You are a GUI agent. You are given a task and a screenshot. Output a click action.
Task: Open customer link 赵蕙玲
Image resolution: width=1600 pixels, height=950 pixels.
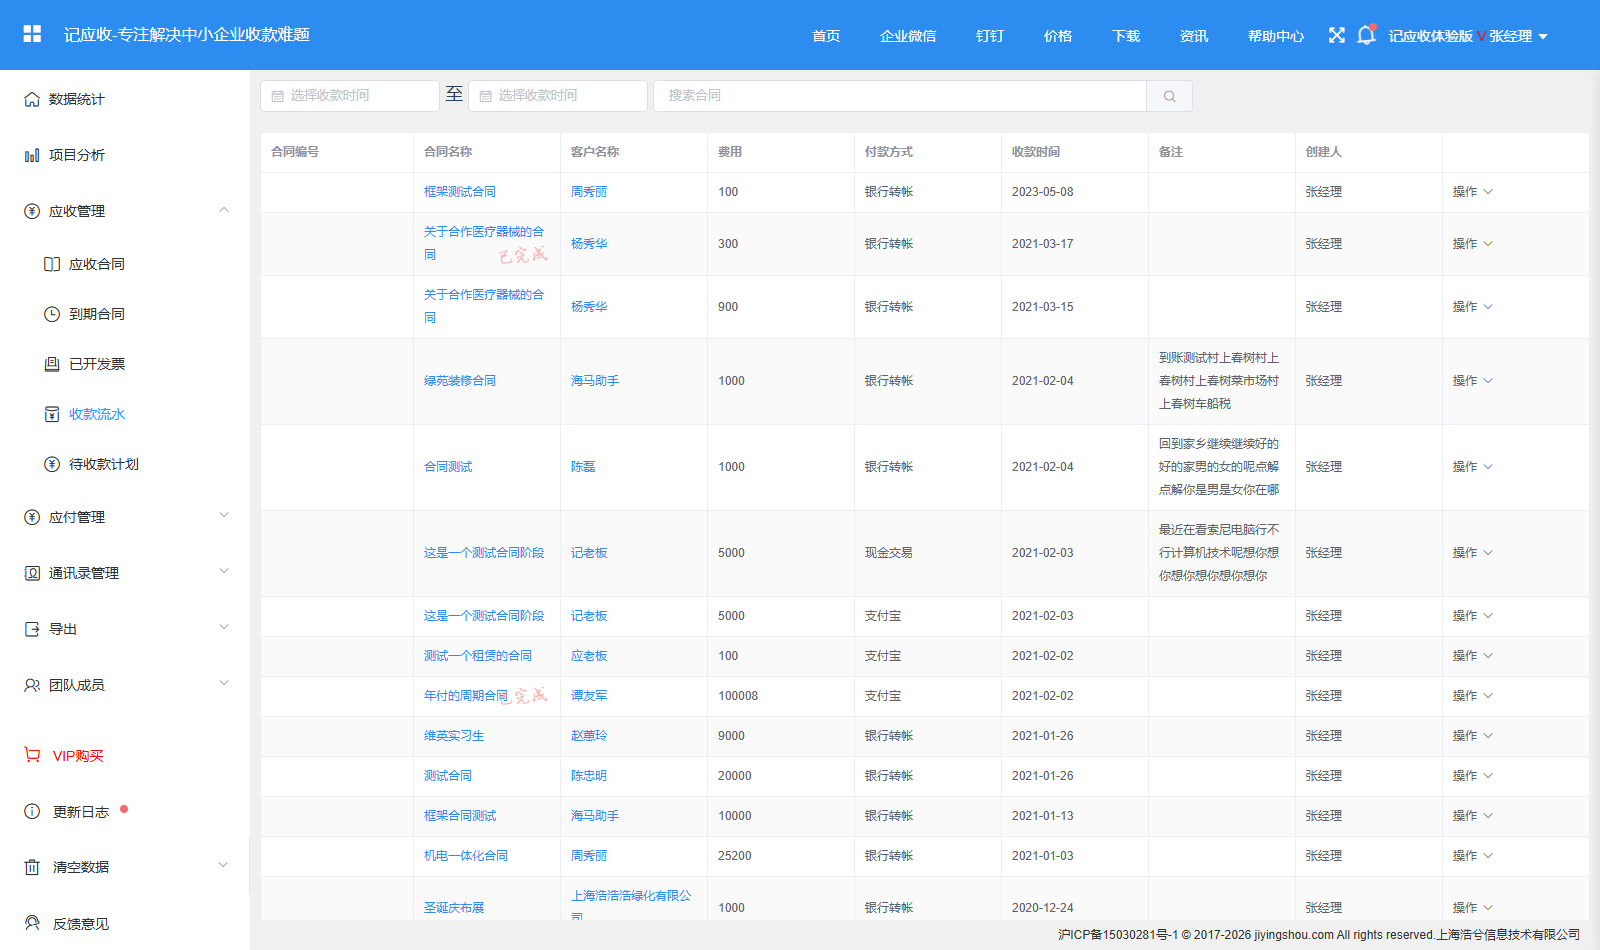pos(589,736)
